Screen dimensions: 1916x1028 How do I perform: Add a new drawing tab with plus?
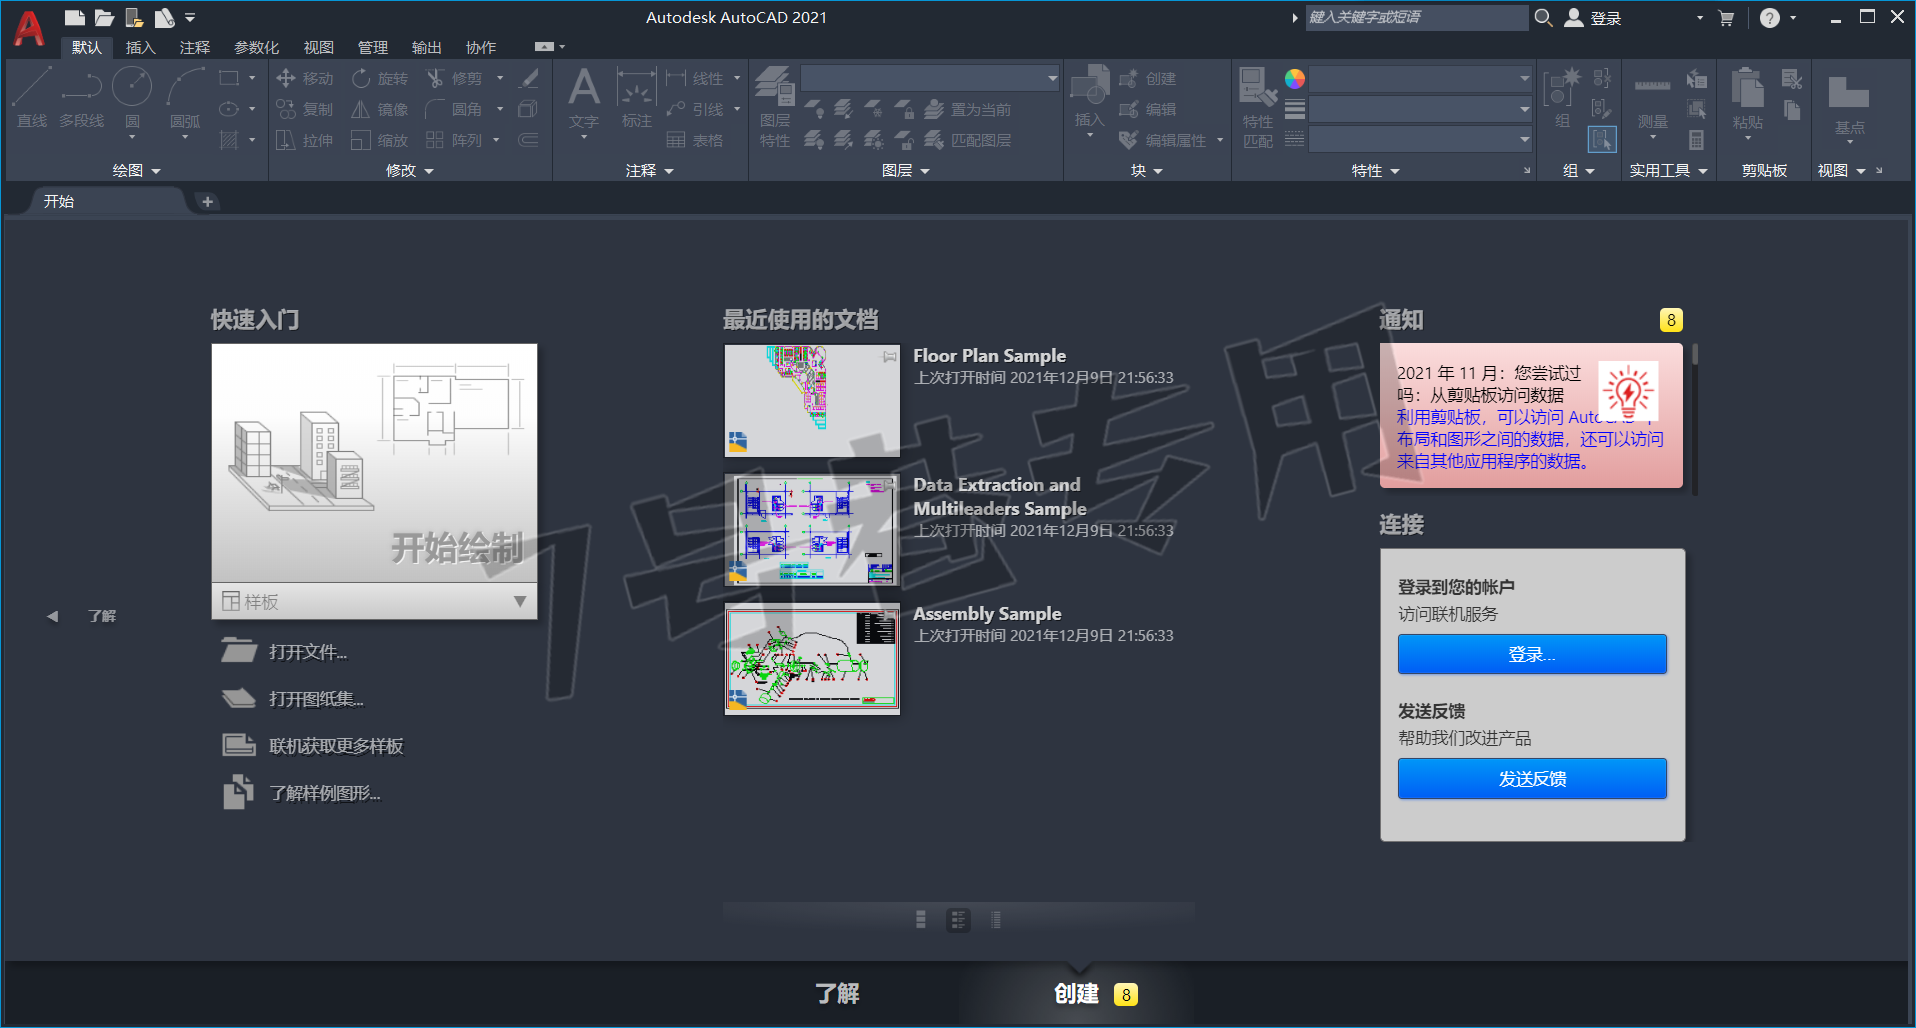click(207, 201)
